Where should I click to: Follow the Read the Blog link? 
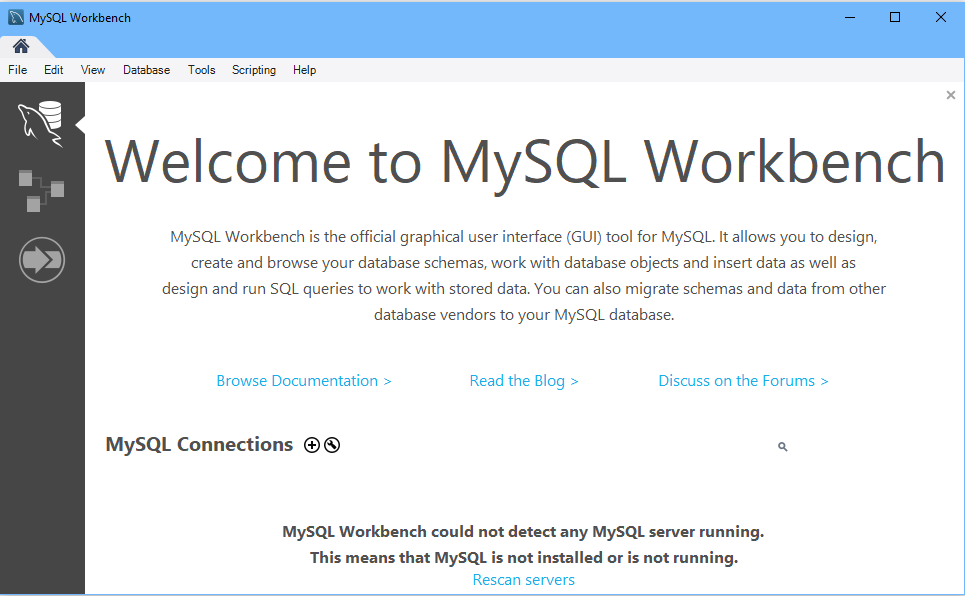pyautogui.click(x=524, y=381)
